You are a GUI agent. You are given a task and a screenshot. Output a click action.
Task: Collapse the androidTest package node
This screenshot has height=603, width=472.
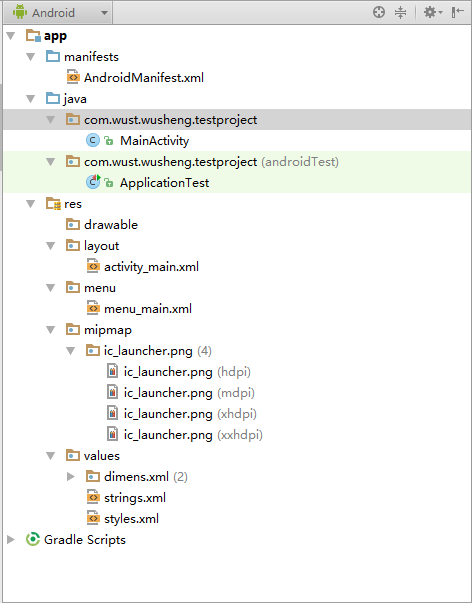pyautogui.click(x=51, y=162)
